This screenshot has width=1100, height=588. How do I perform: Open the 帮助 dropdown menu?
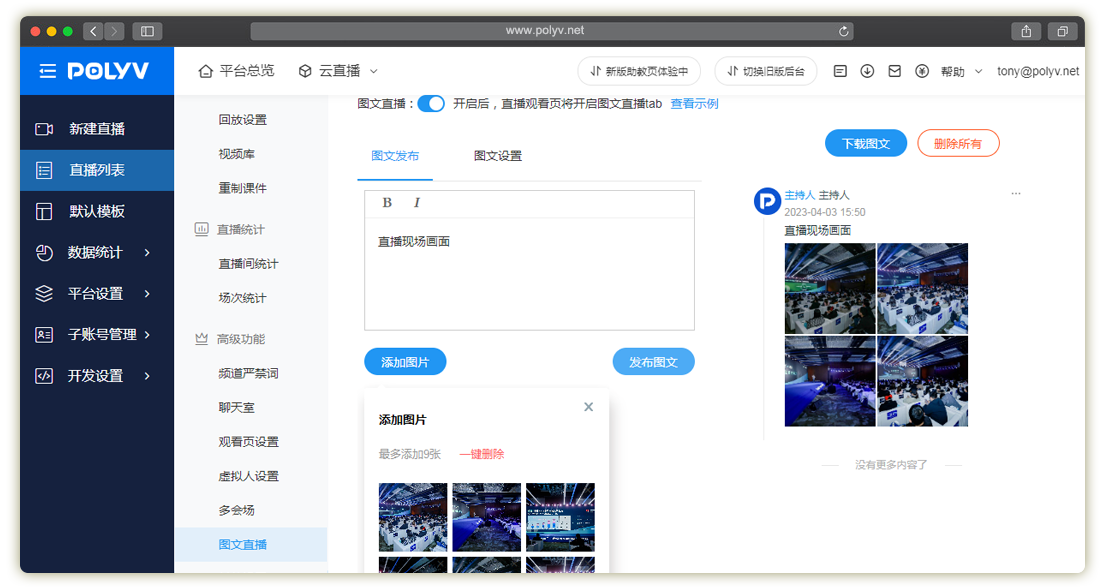(x=961, y=72)
